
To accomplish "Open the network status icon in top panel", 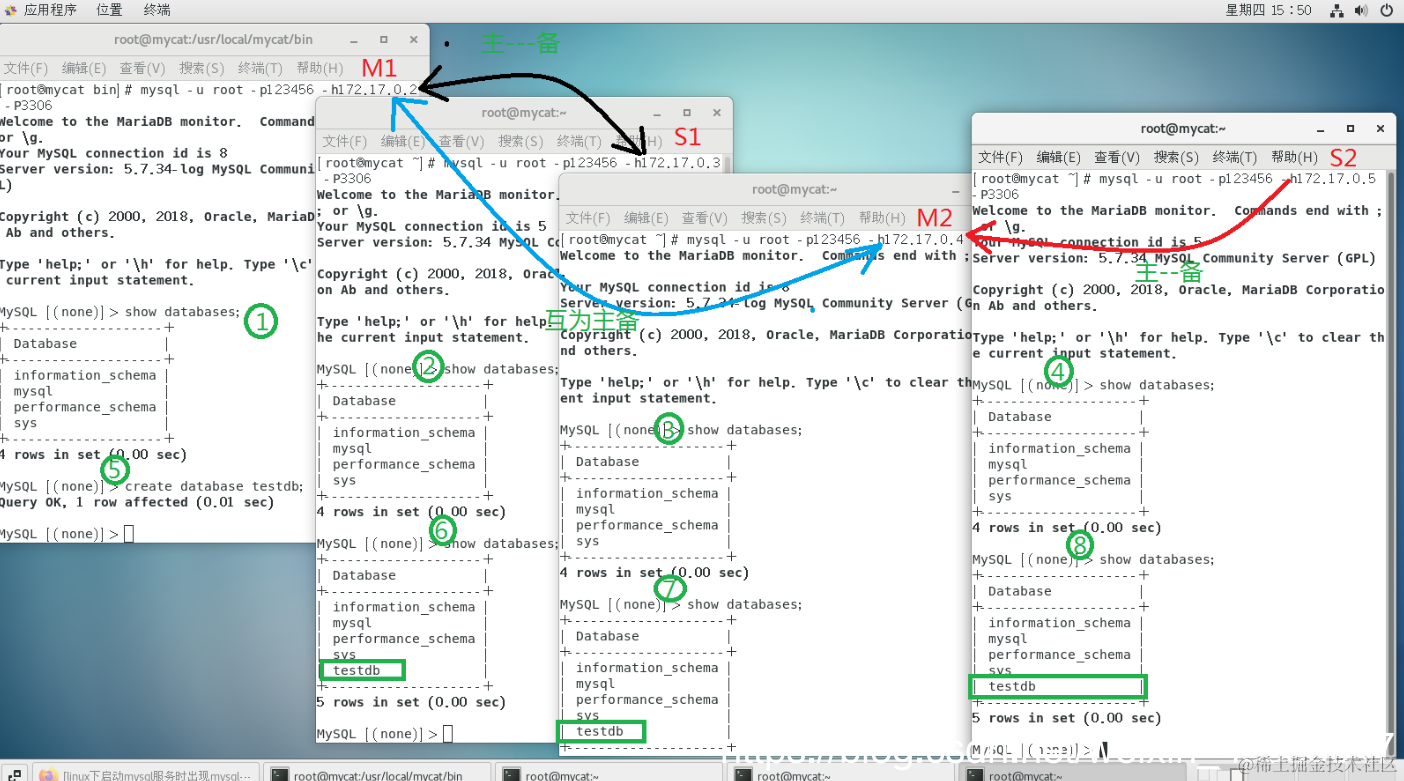I will (1337, 10).
